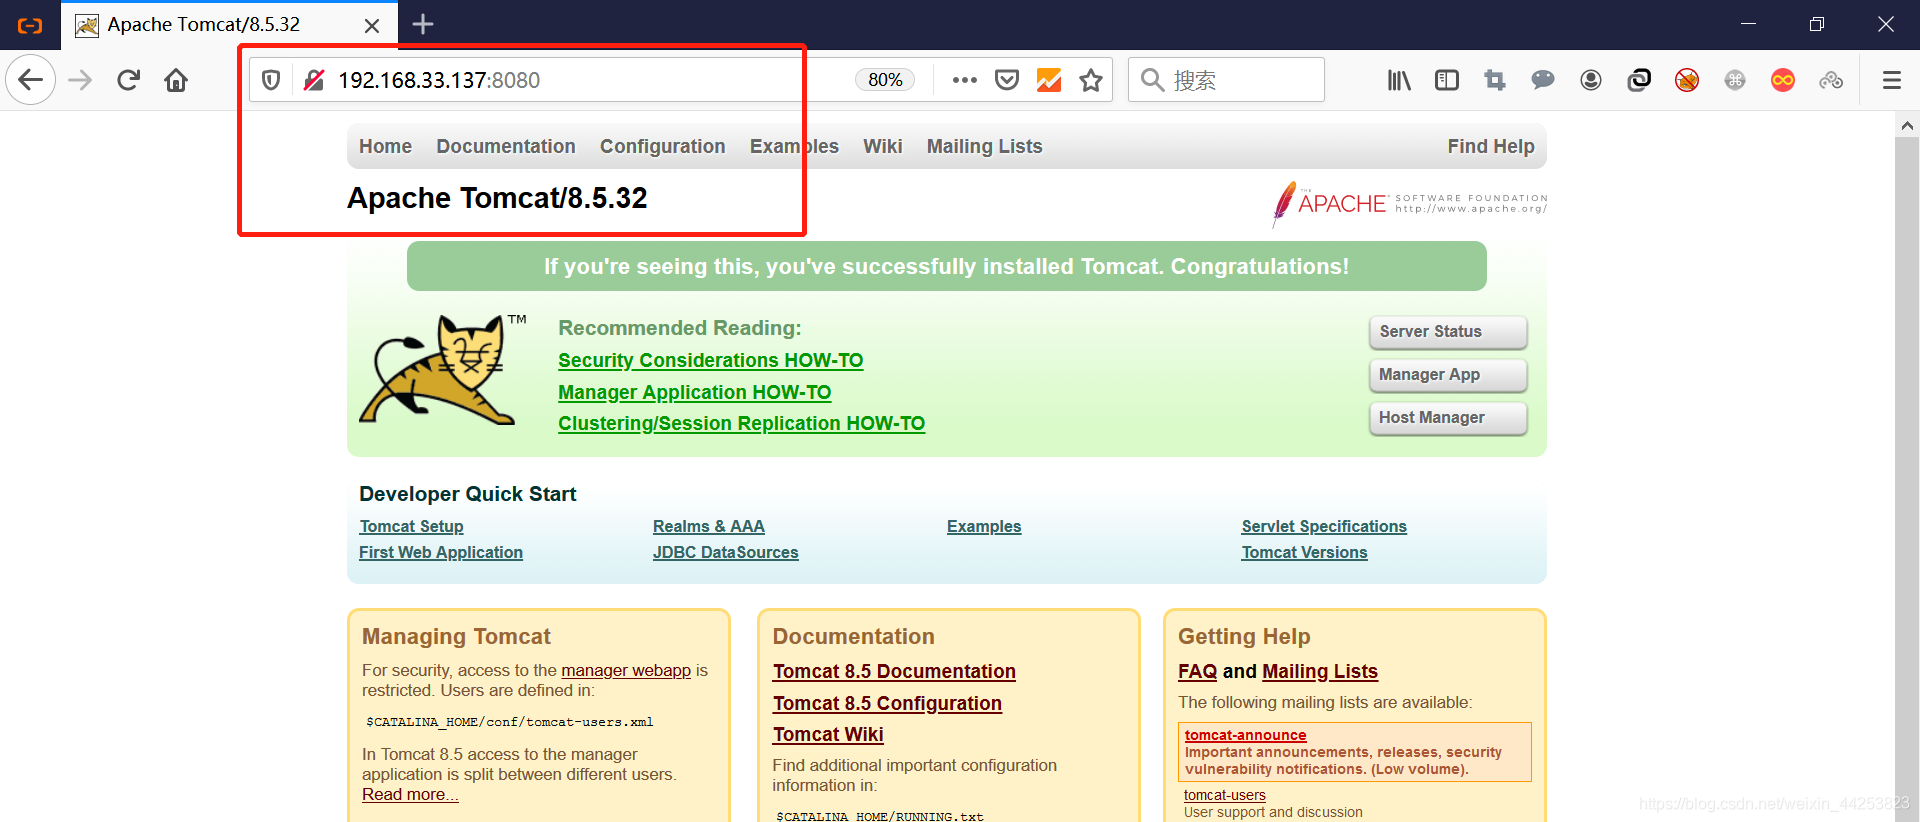Viewport: 1920px width, 822px height.
Task: Click the Server Status button
Action: [1448, 332]
